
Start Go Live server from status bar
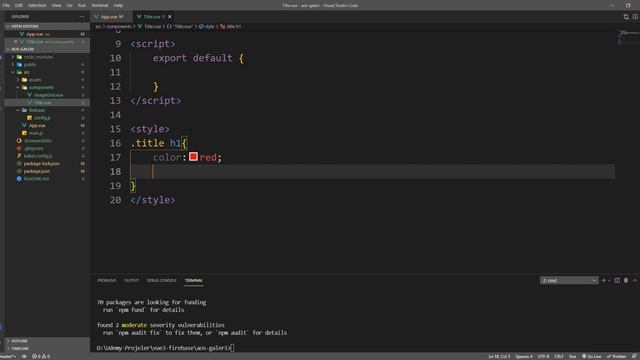click(591, 356)
